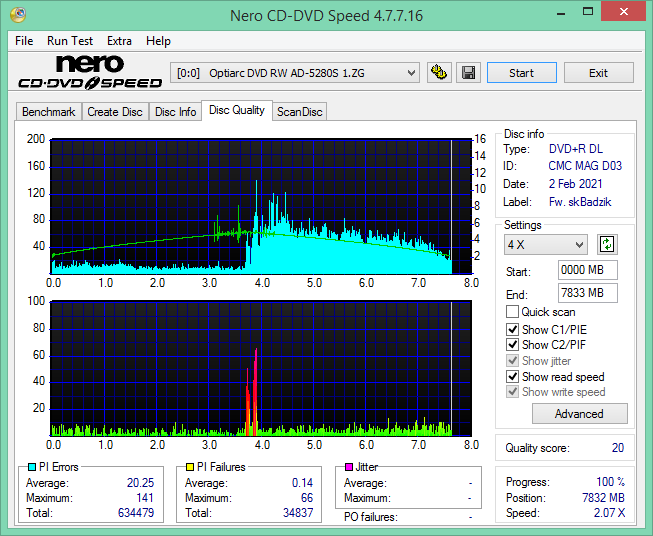Click the Position value 7832 MB
Viewport: 653px width, 536px height.
pyautogui.click(x=603, y=498)
